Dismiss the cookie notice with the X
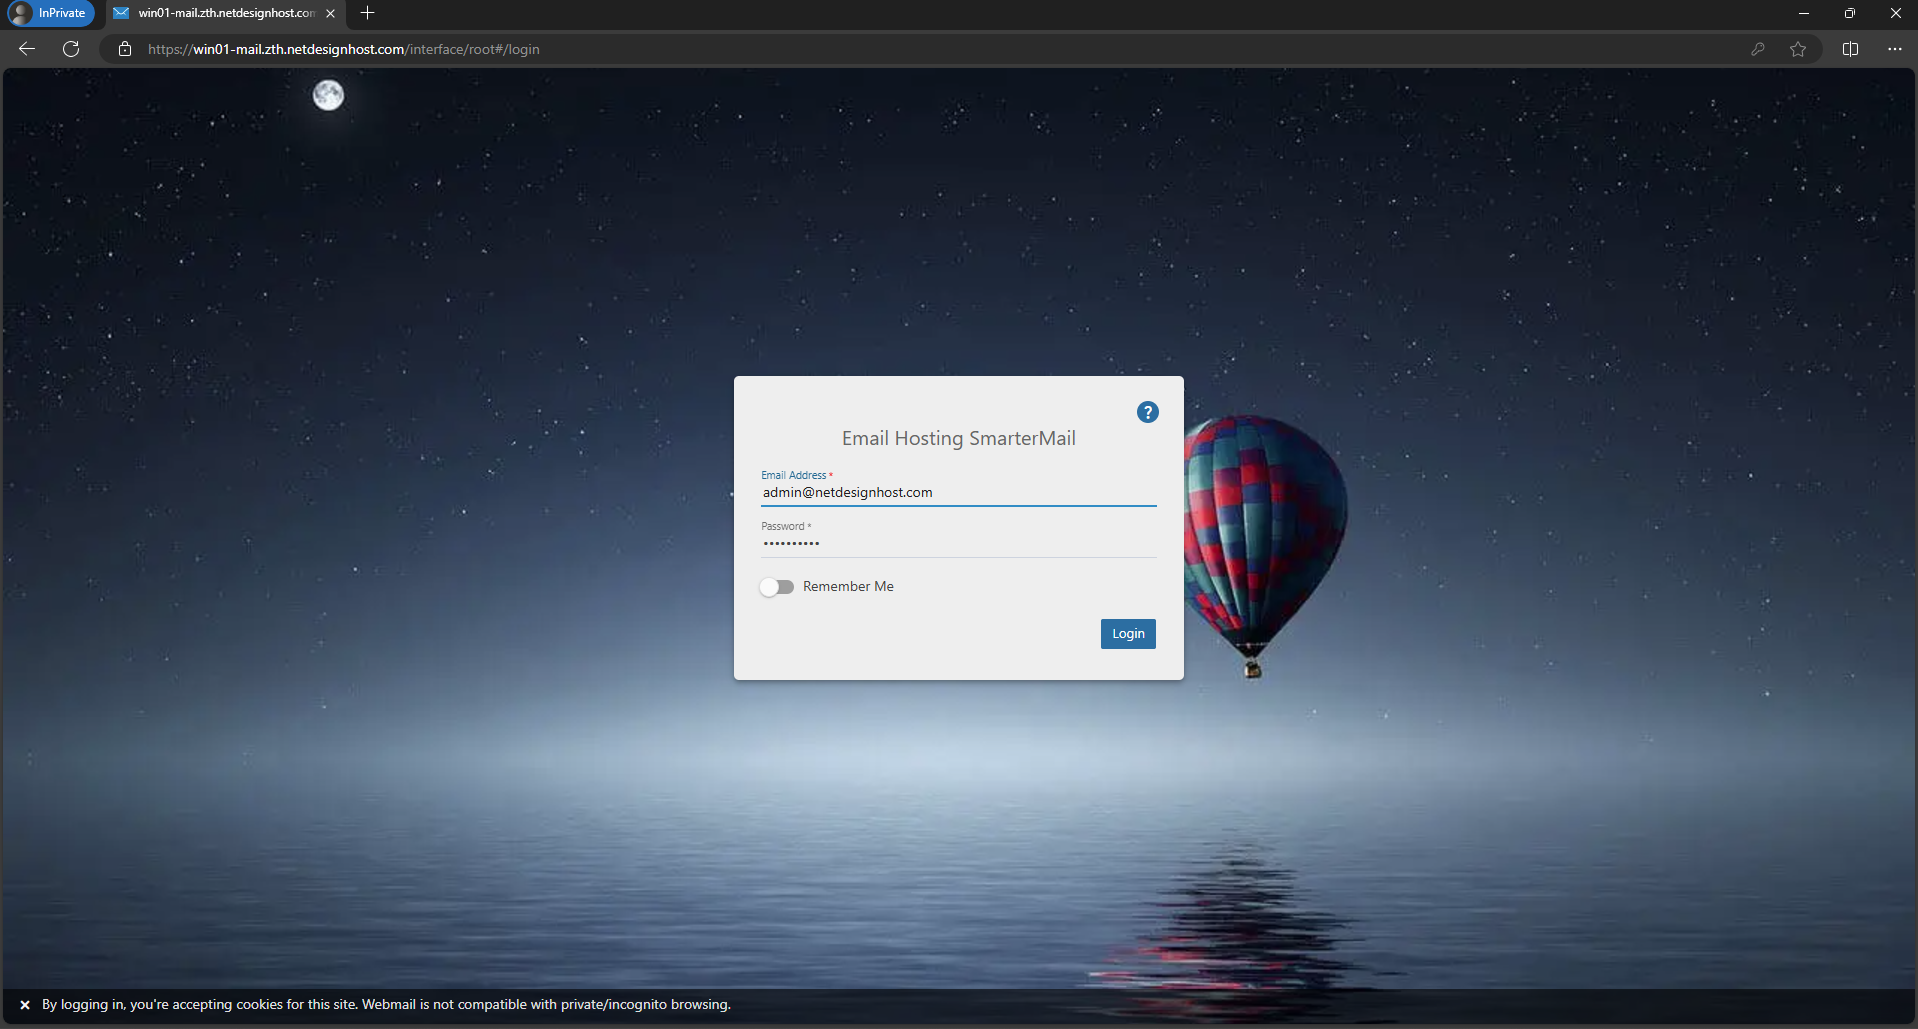This screenshot has width=1918, height=1029. [x=25, y=1005]
